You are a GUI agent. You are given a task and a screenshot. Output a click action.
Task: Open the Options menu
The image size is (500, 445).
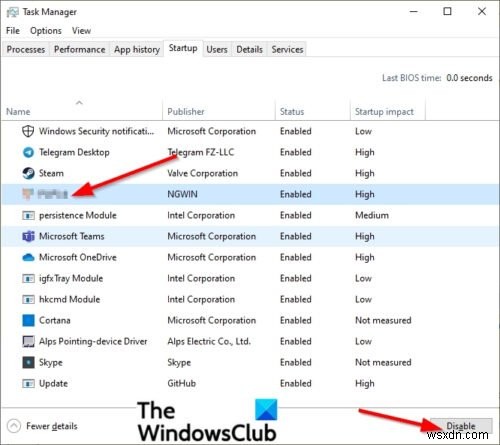tap(46, 31)
